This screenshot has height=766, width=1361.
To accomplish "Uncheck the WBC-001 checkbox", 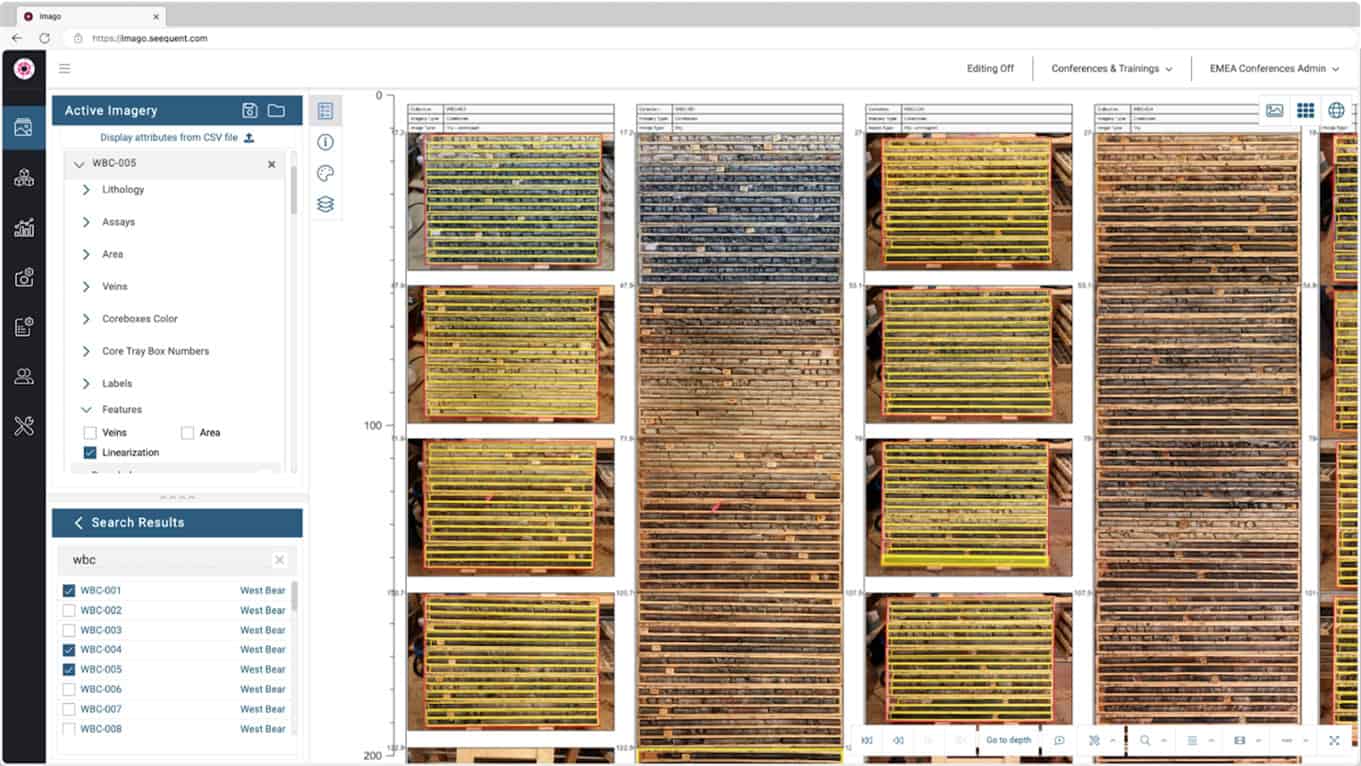I will (x=69, y=591).
